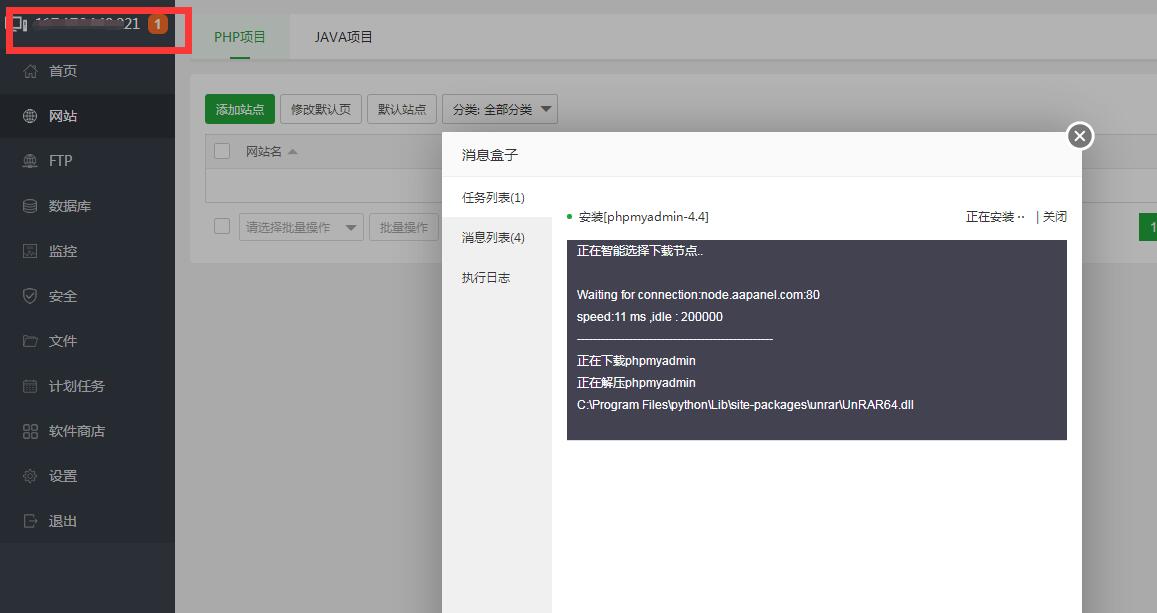Open 设置 (Settings) in sidebar
1157x613 pixels.
(60, 475)
